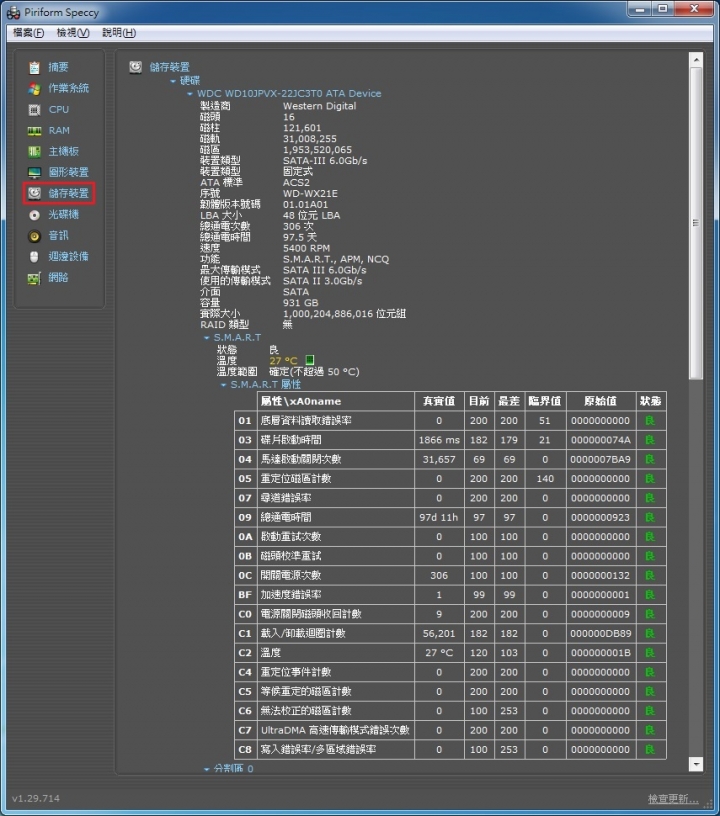Collapse the S.M.A.R.T section
This screenshot has width=720, height=816.
pyautogui.click(x=207, y=338)
